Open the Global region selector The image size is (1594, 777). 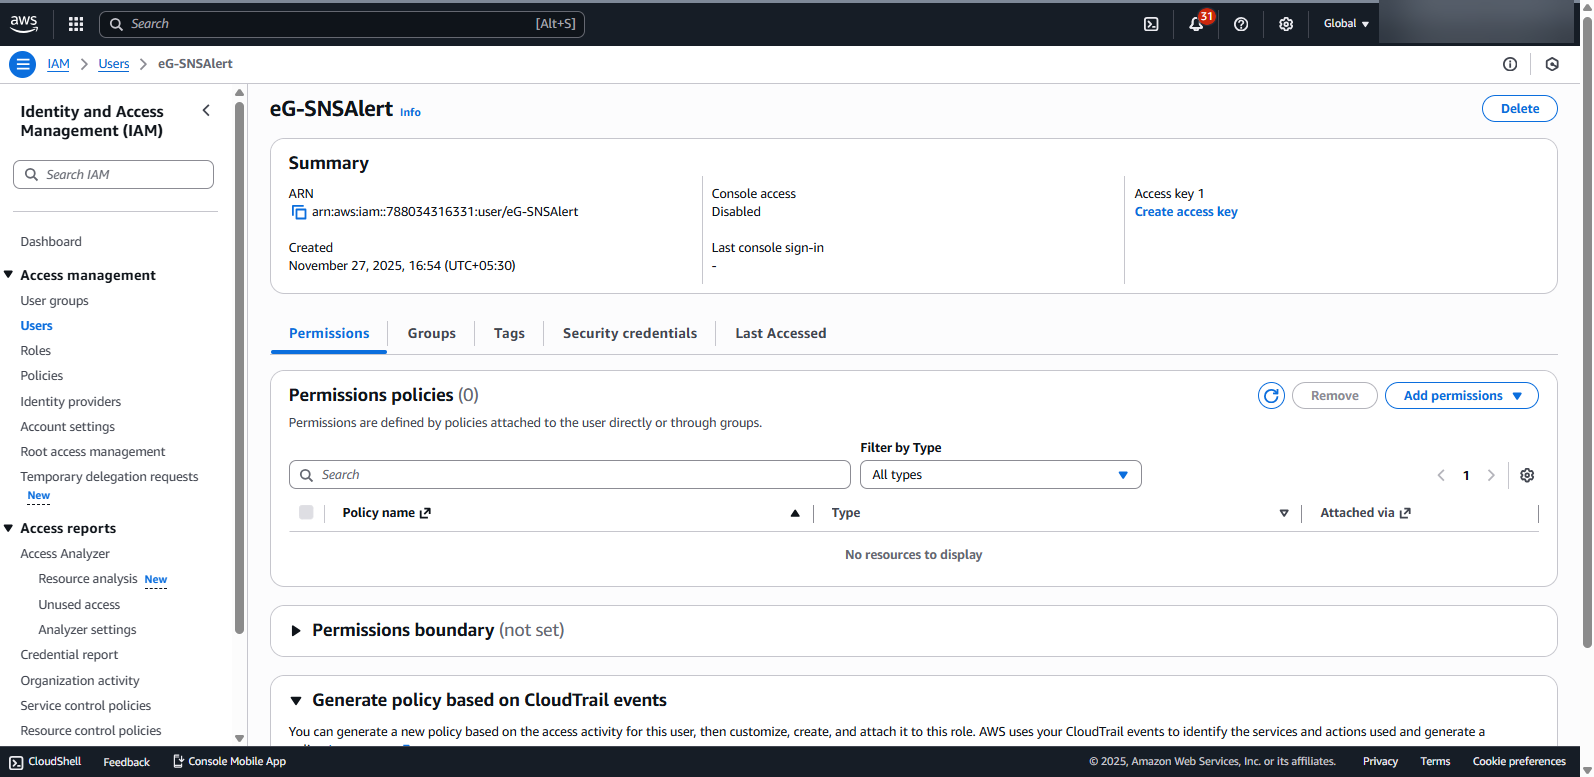[x=1345, y=24]
